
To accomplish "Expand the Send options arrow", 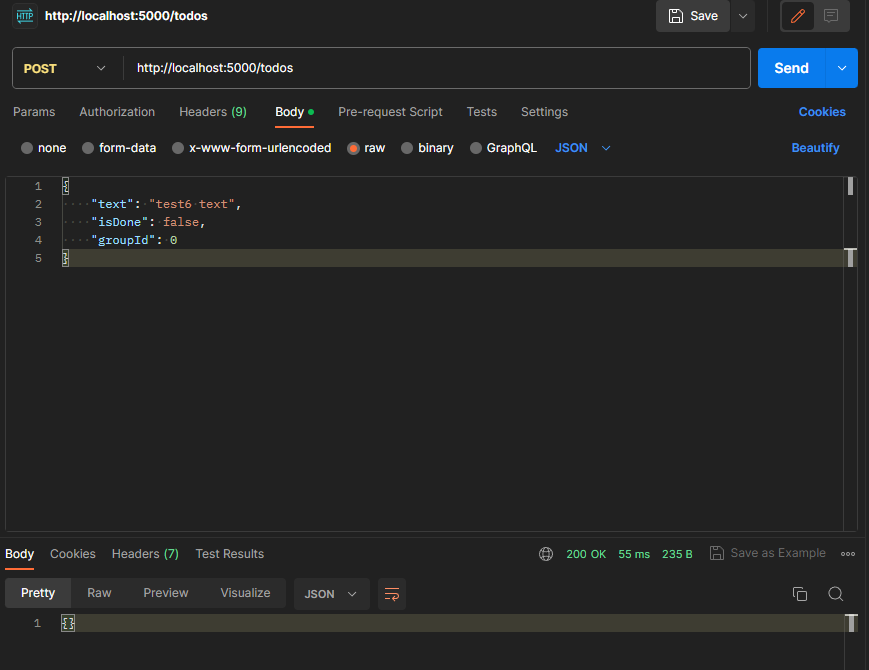I will (x=842, y=68).
